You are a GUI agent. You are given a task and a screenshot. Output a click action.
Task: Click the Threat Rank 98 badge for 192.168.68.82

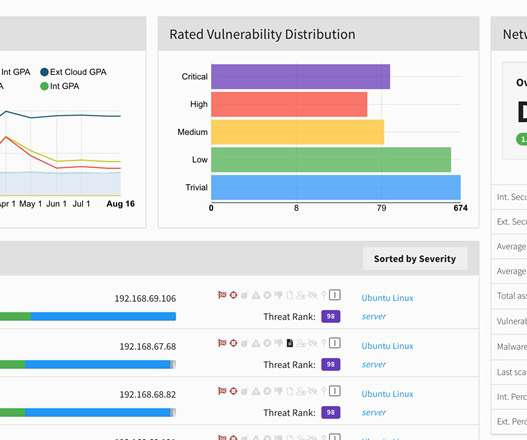(x=331, y=412)
